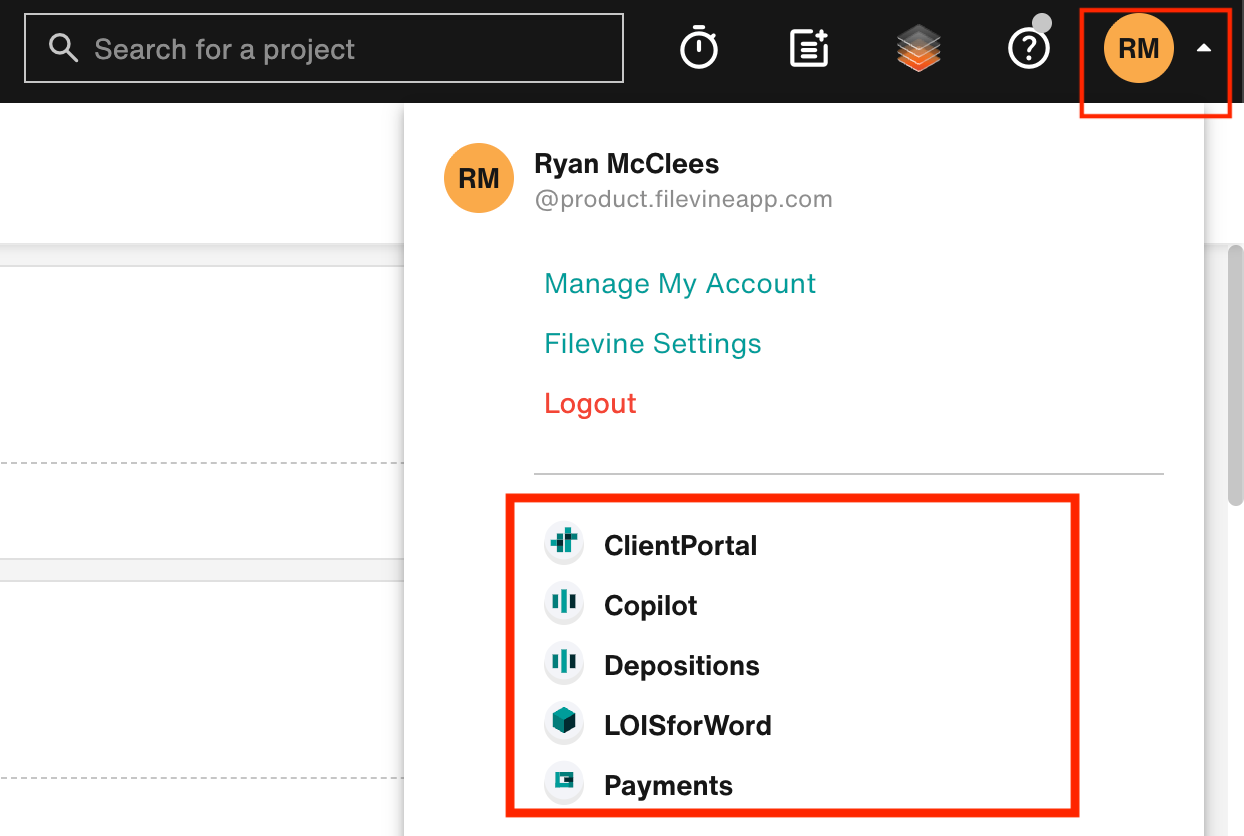The width and height of the screenshot is (1244, 836).
Task: Click the vertical scrollbar thumb
Action: [x=1235, y=377]
